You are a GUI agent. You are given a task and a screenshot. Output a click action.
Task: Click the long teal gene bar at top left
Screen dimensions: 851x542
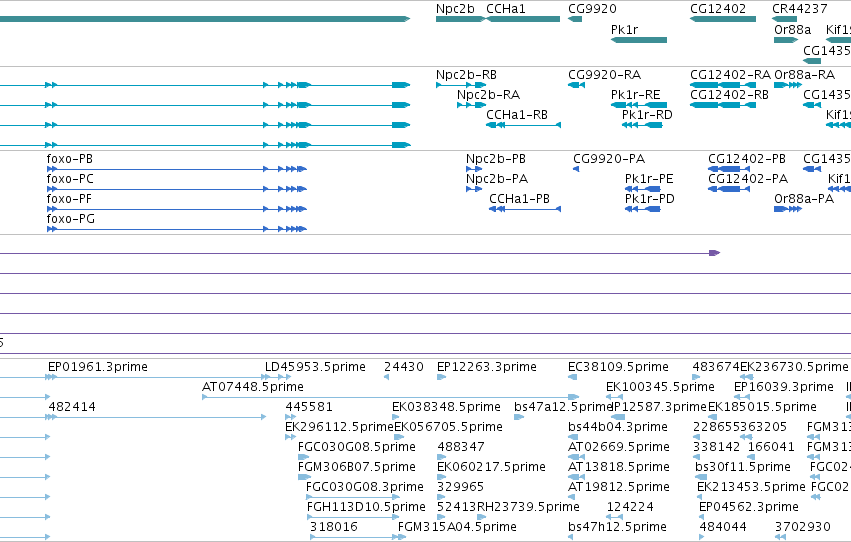tap(205, 19)
